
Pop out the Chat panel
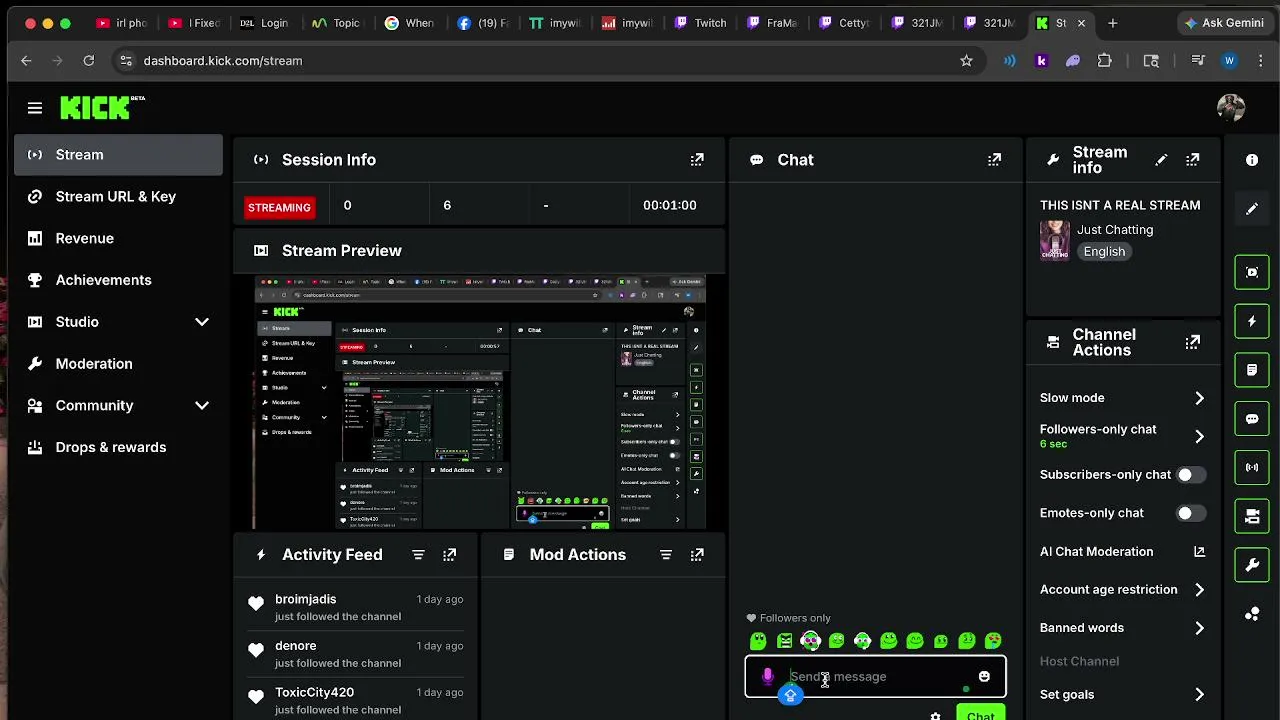click(x=994, y=160)
